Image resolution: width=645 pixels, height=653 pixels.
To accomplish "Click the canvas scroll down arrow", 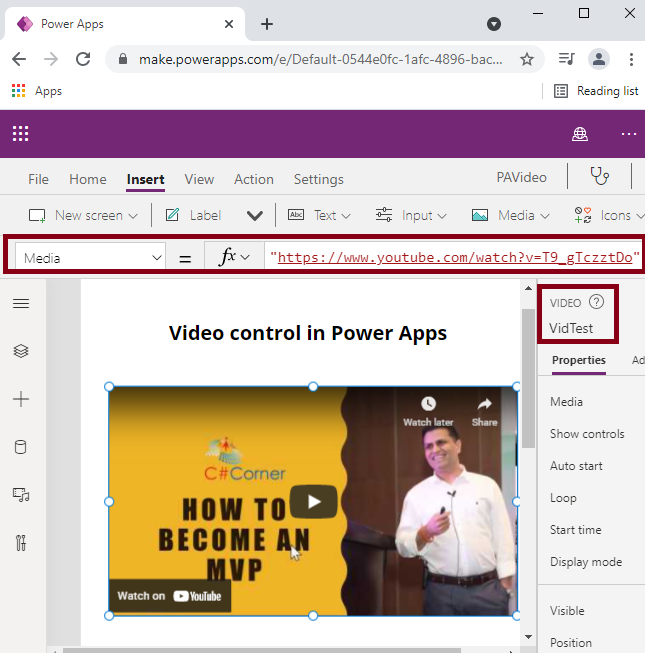I will click(528, 636).
